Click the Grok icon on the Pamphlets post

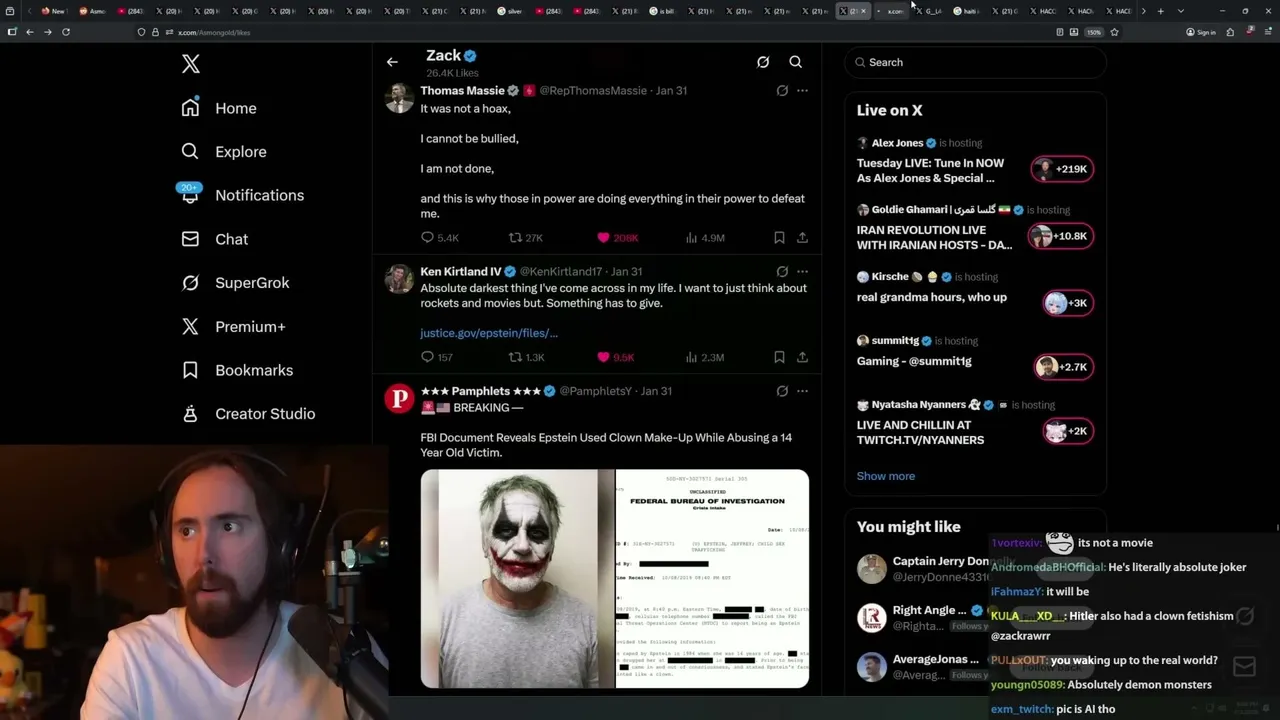[x=782, y=392]
